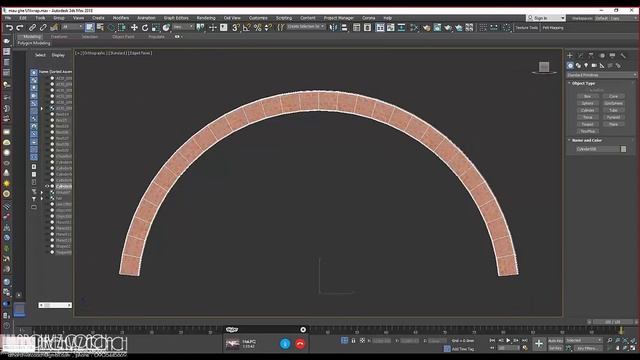Activate the Select Object tool
This screenshot has height=360, width=640.
[x=89, y=27]
